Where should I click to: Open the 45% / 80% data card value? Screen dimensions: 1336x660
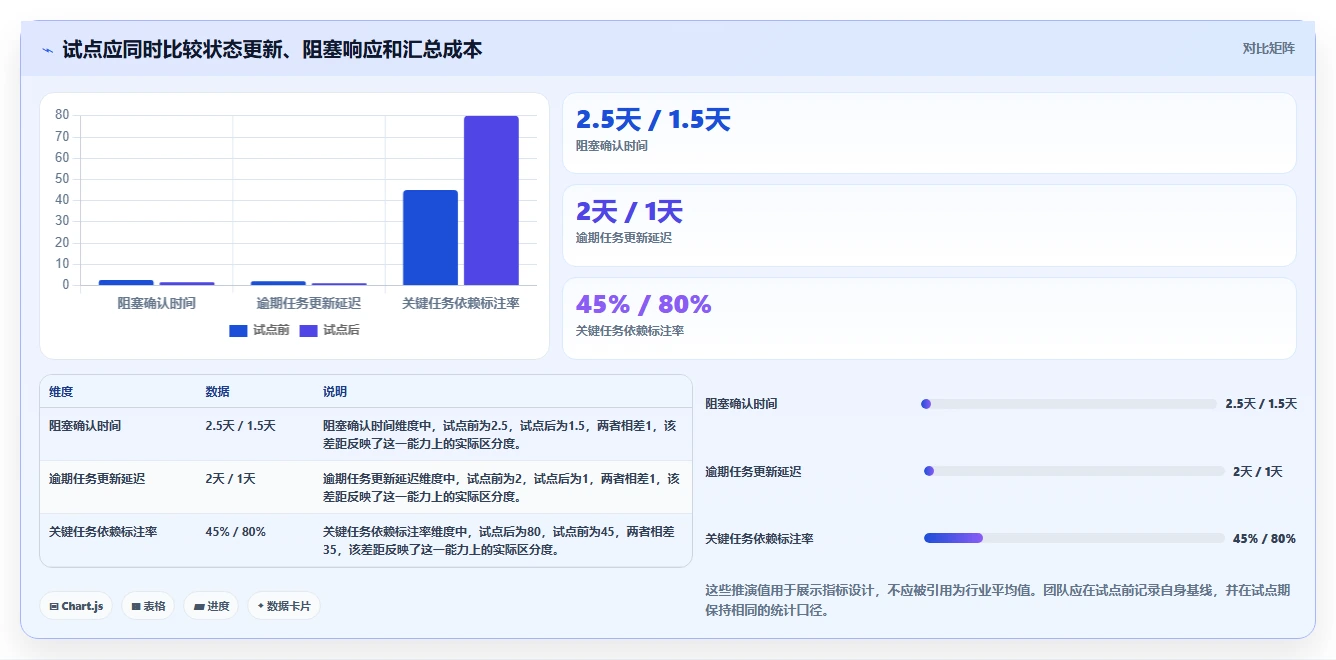644,304
